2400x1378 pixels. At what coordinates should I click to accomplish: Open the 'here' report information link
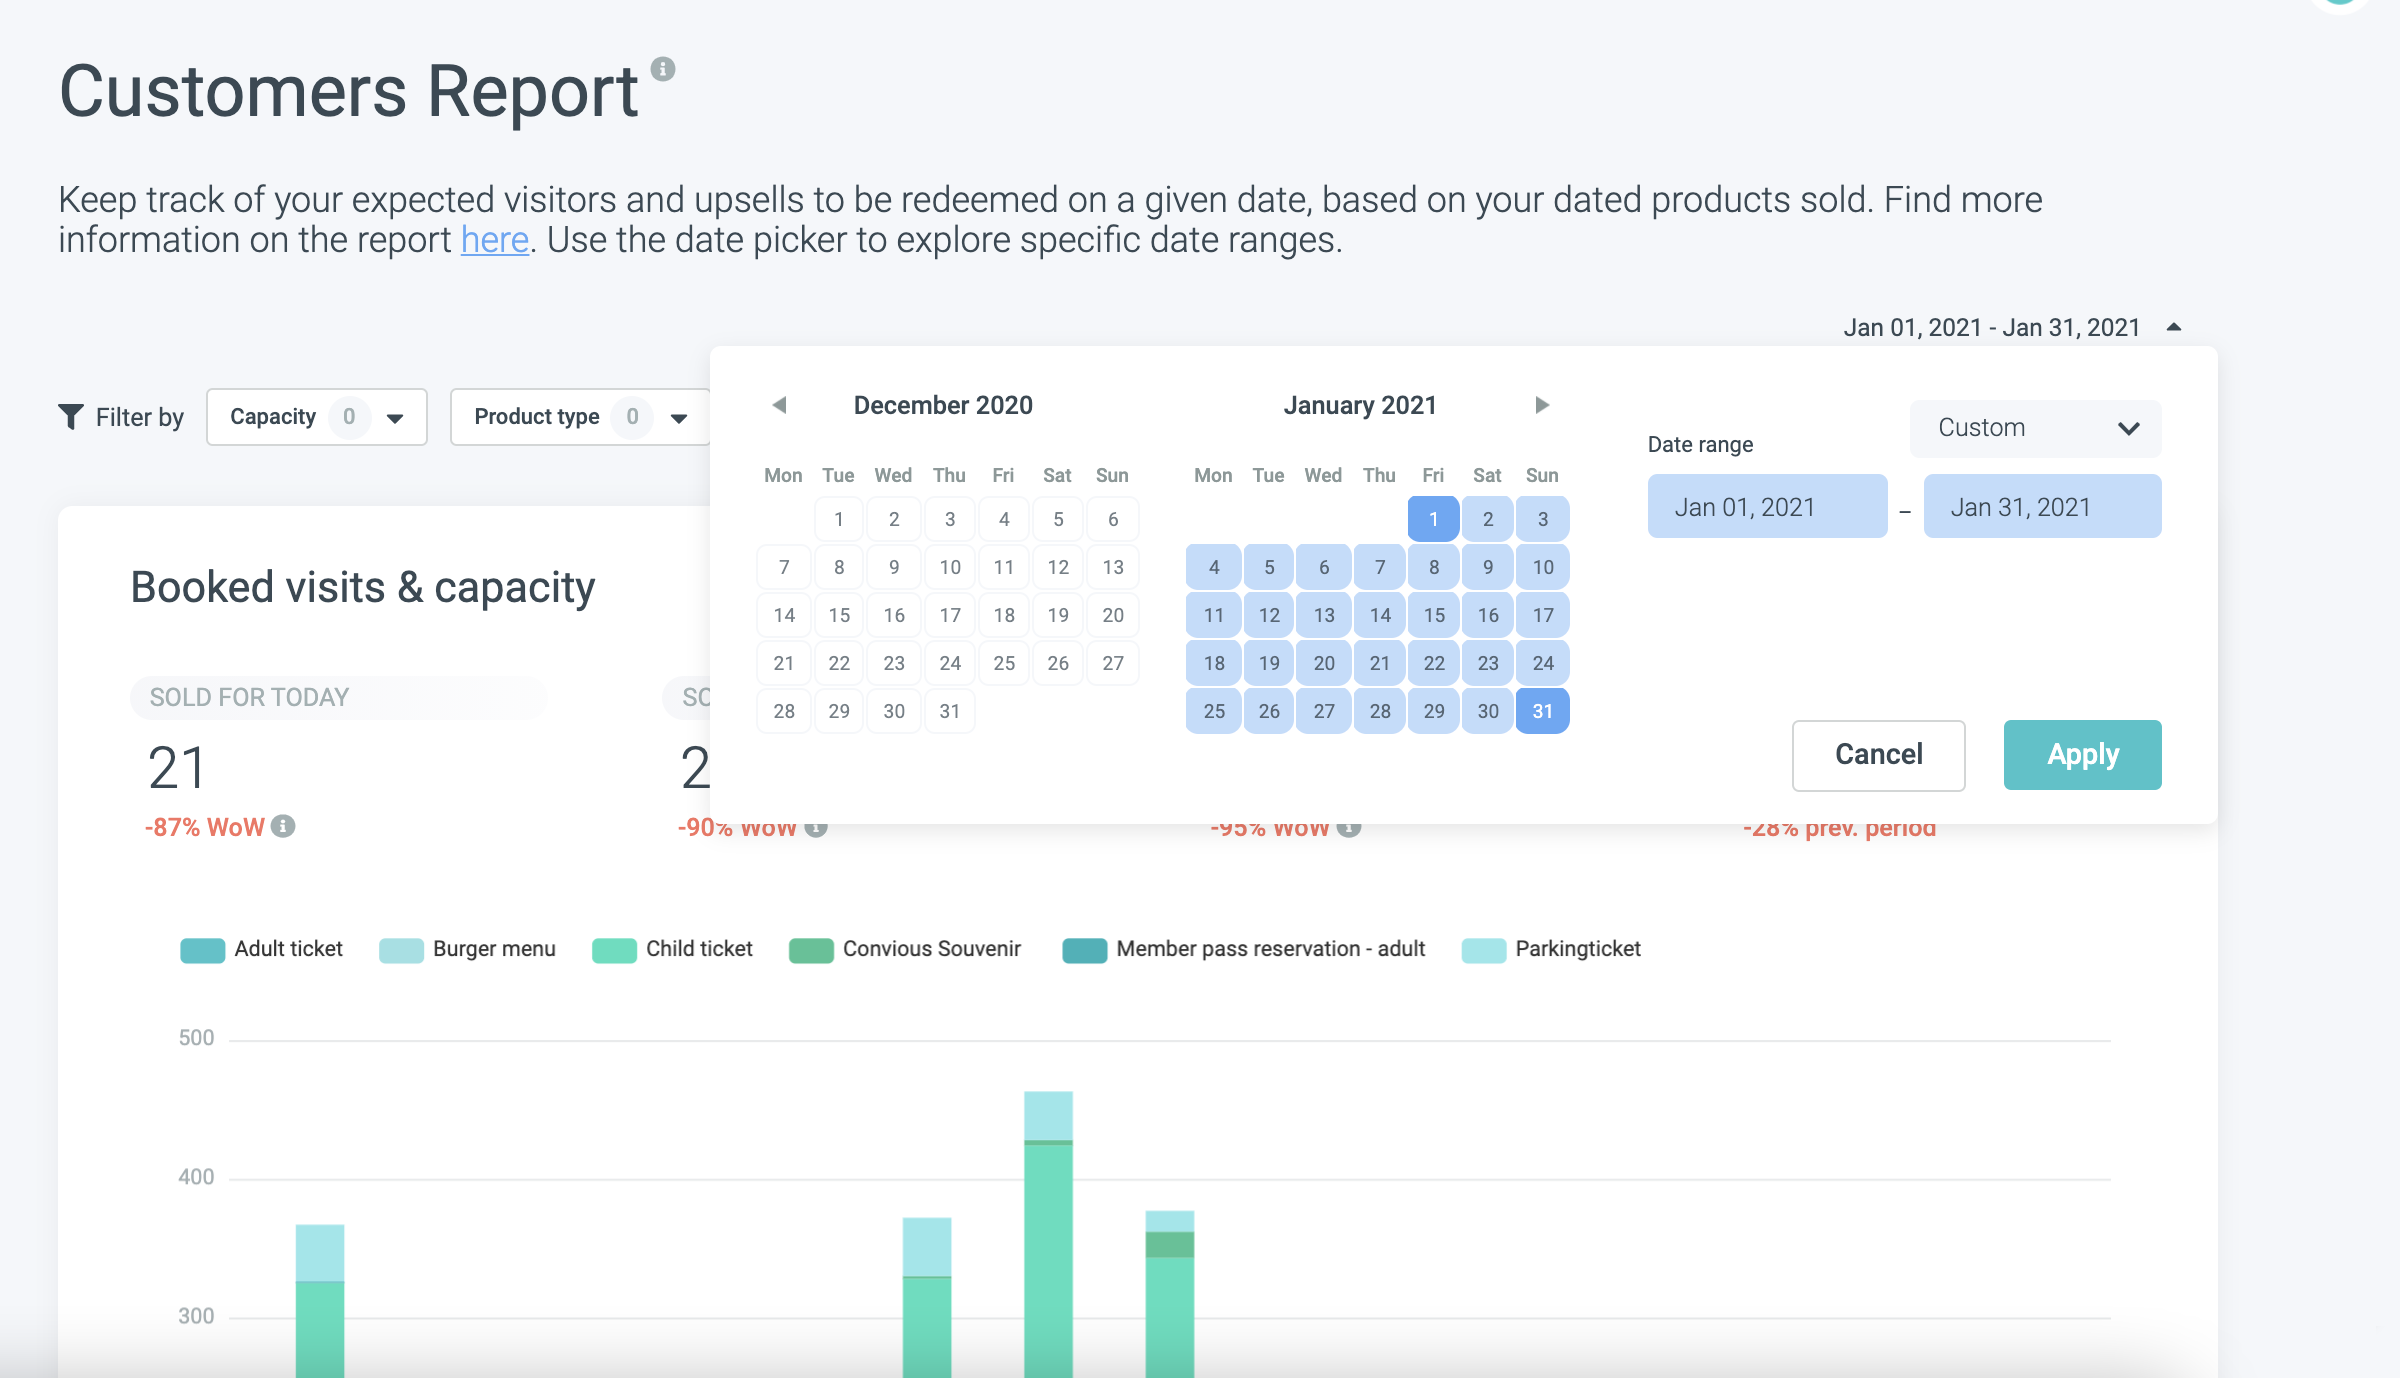[x=494, y=240]
